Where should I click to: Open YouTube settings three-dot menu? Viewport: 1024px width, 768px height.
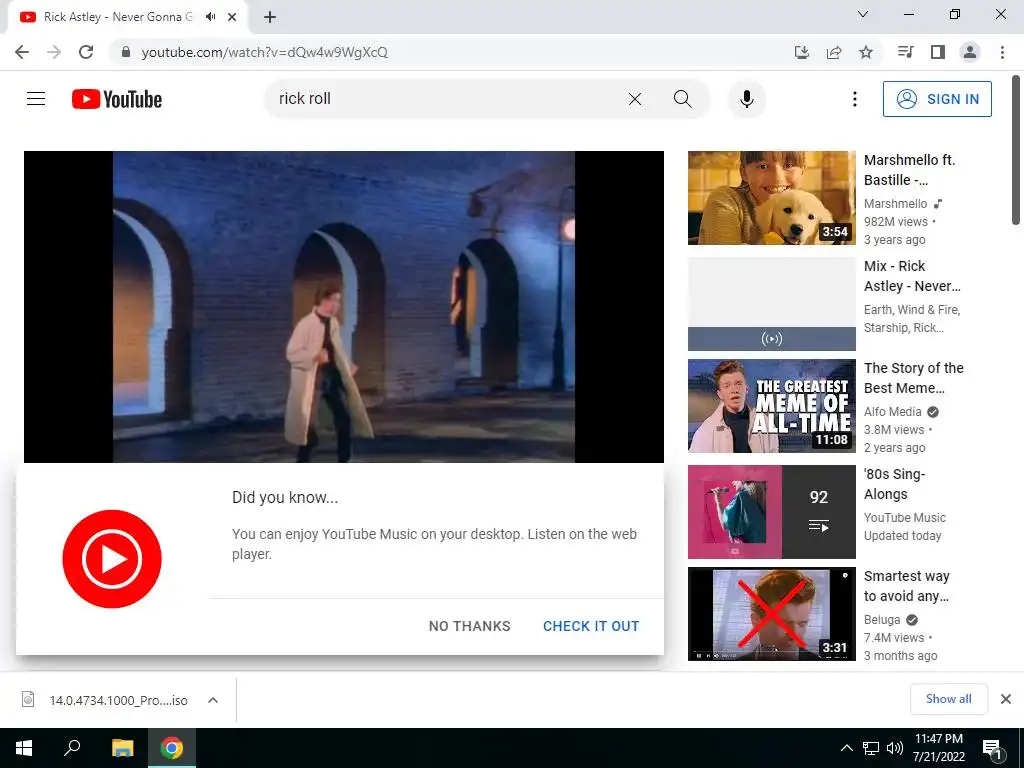point(854,99)
